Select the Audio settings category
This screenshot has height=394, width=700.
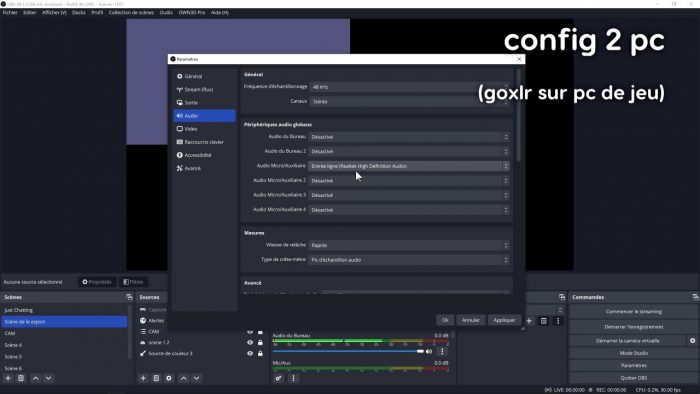[204, 116]
